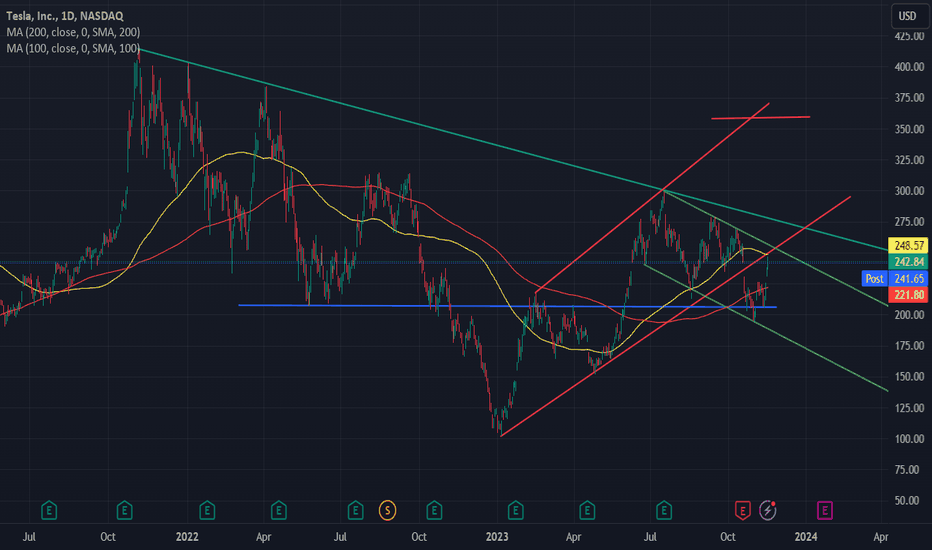Viewport: 932px width, 550px height.
Task: Open the USD currency selector
Action: pos(909,16)
